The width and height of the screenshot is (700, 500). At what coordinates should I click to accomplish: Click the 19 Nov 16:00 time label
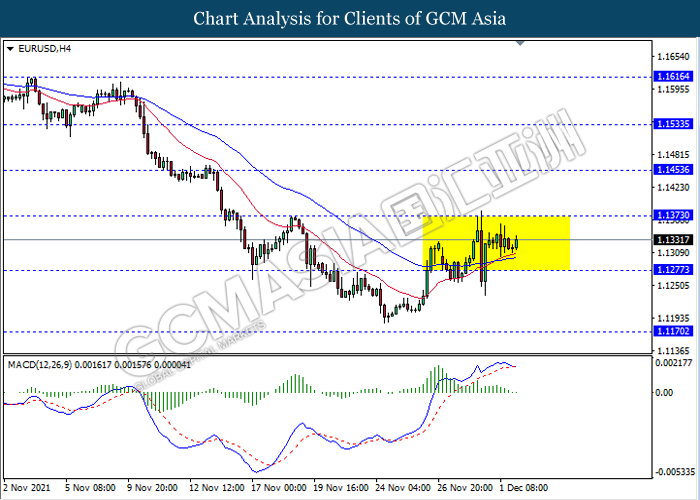click(x=342, y=488)
